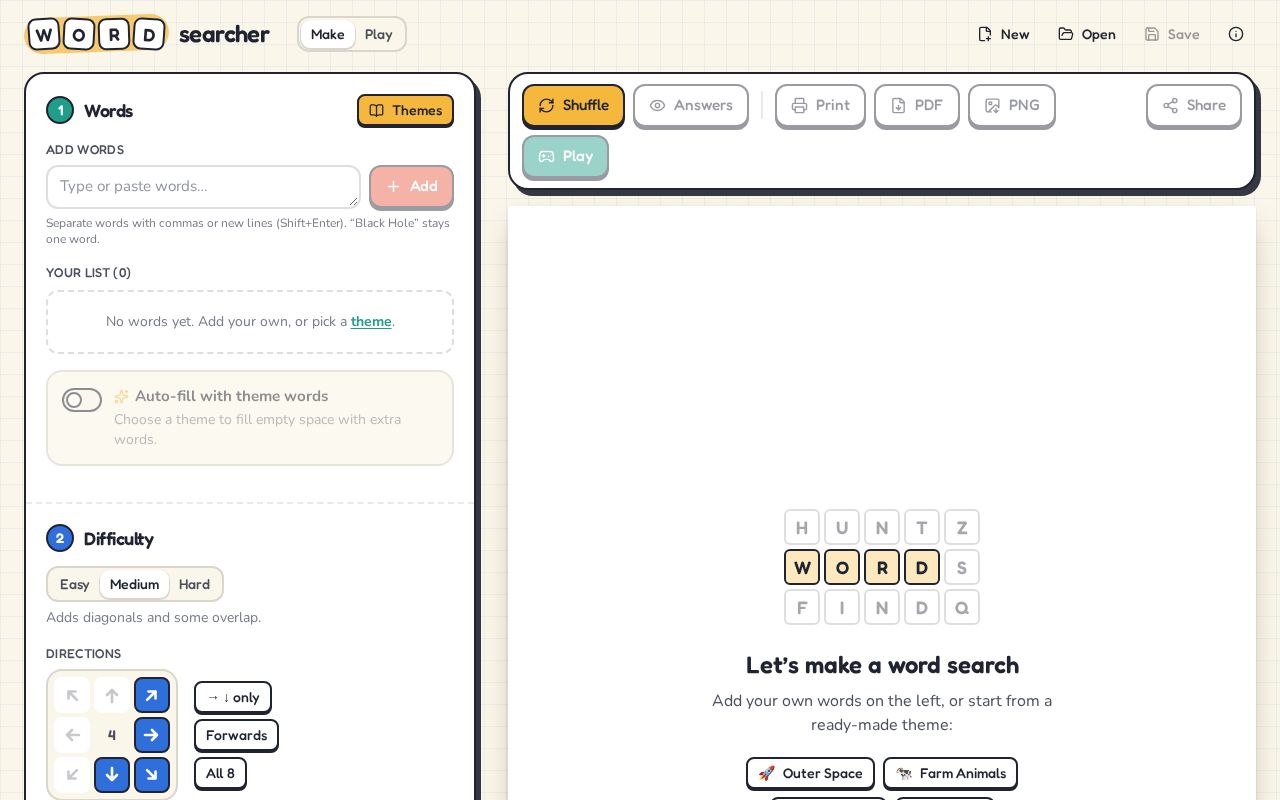
Task: Select Hard difficulty
Action: [194, 584]
